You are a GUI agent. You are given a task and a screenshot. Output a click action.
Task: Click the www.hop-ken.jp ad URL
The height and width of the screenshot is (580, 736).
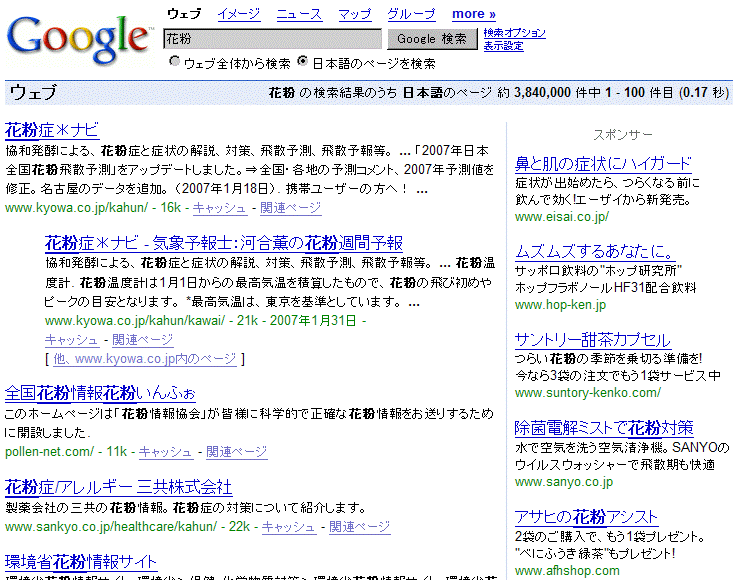pos(560,305)
